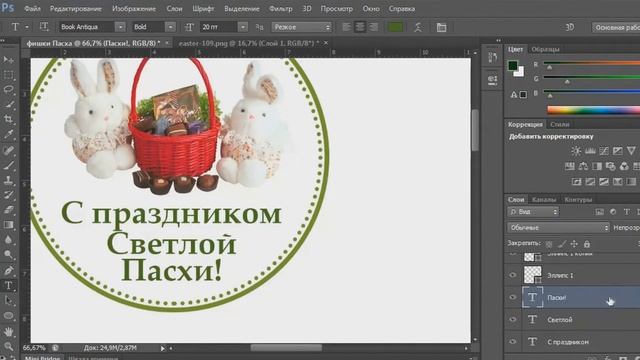Add a Color Balance adjustment
Screen dimensions: 640x360
tap(583, 166)
